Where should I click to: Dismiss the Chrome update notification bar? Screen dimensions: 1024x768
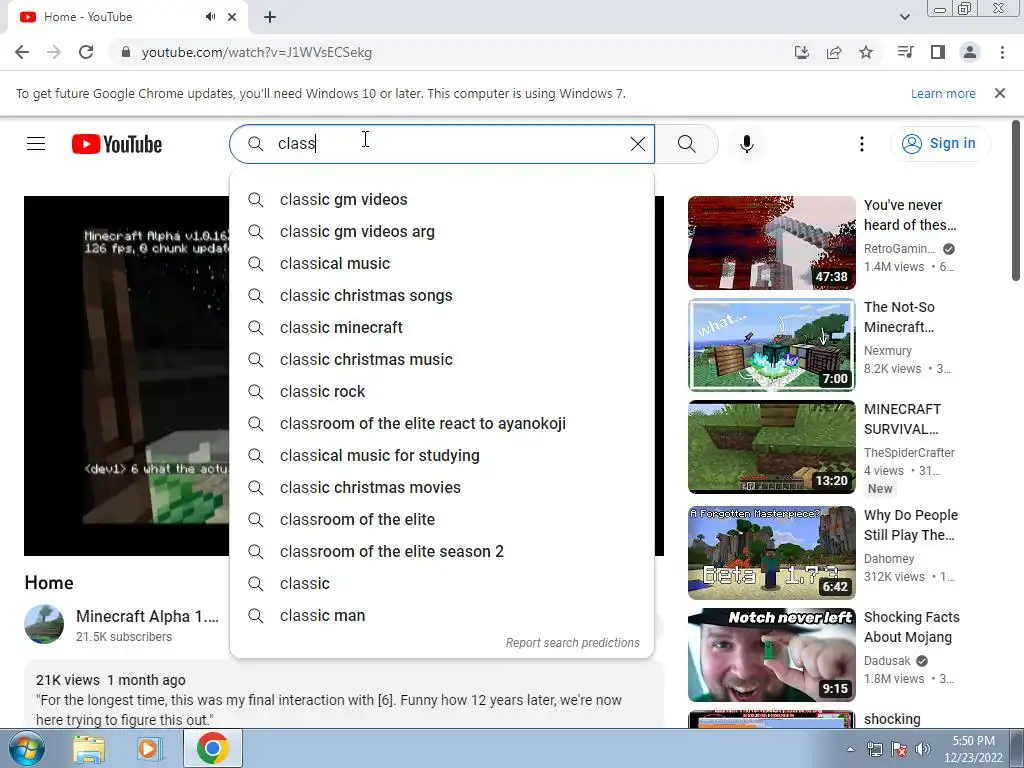[1000, 93]
